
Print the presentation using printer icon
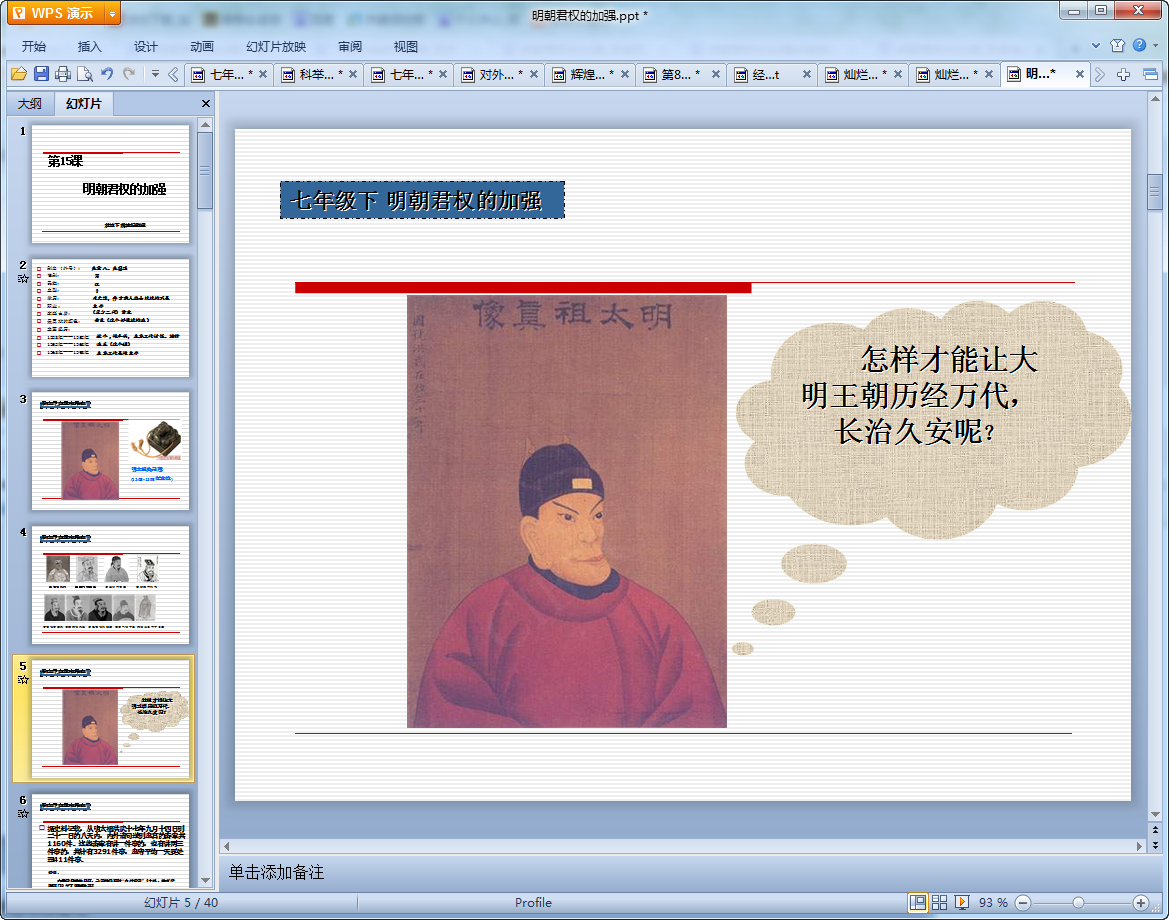63,74
